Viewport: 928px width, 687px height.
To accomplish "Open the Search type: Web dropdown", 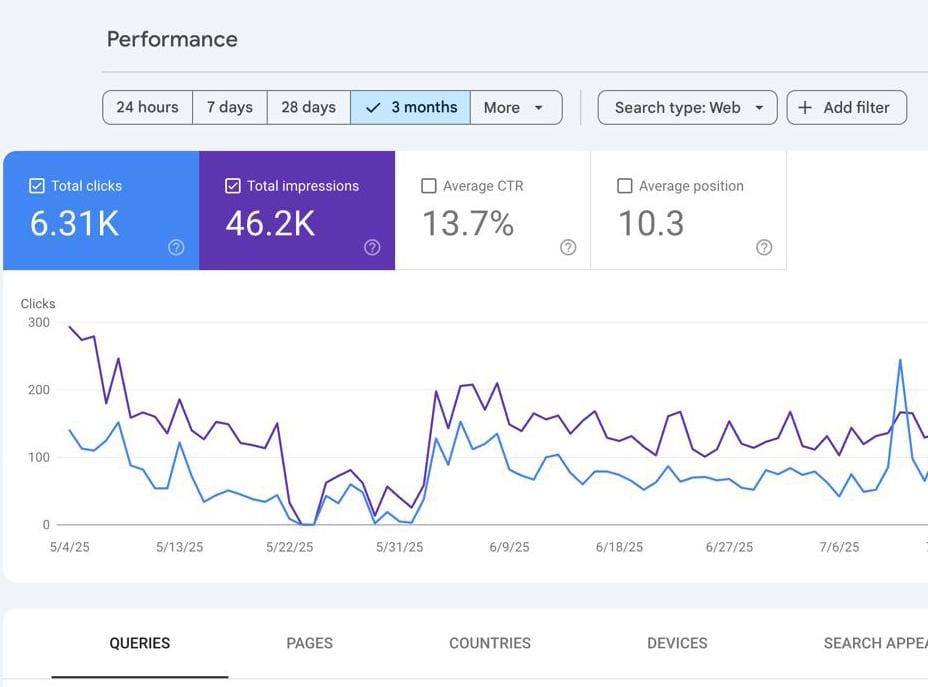I will (687, 108).
